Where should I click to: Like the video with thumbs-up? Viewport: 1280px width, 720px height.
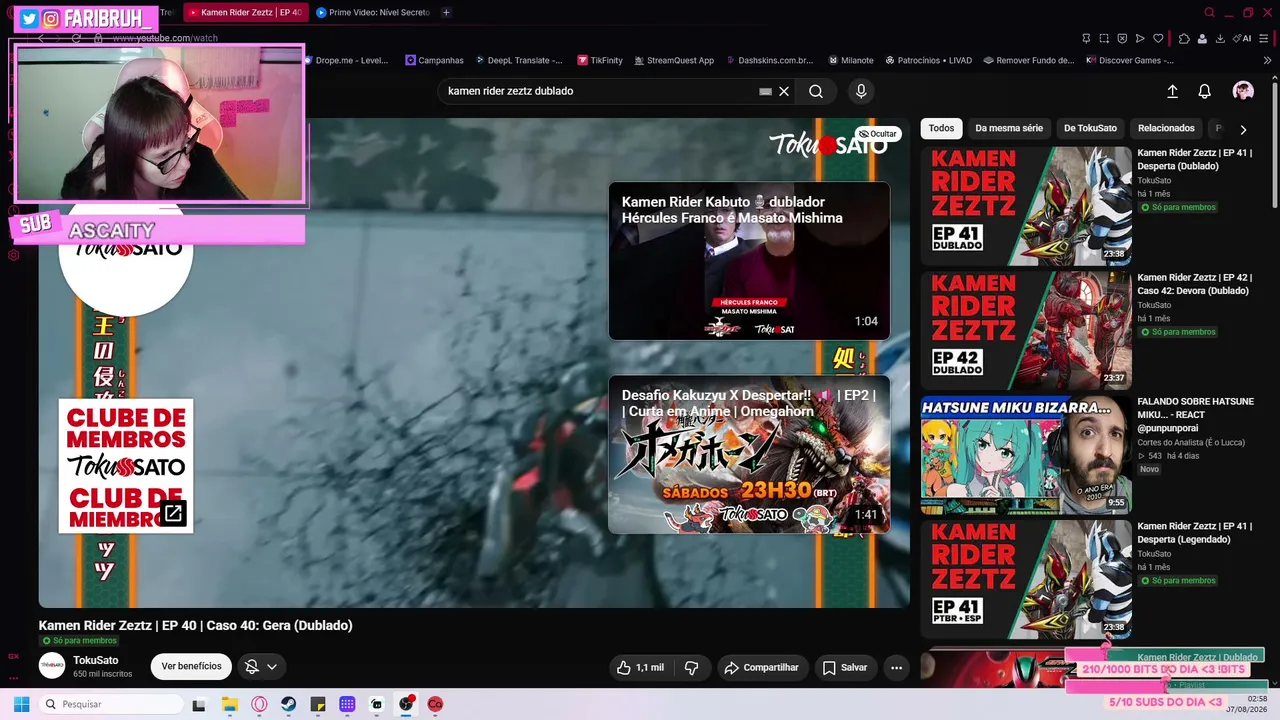coord(640,667)
